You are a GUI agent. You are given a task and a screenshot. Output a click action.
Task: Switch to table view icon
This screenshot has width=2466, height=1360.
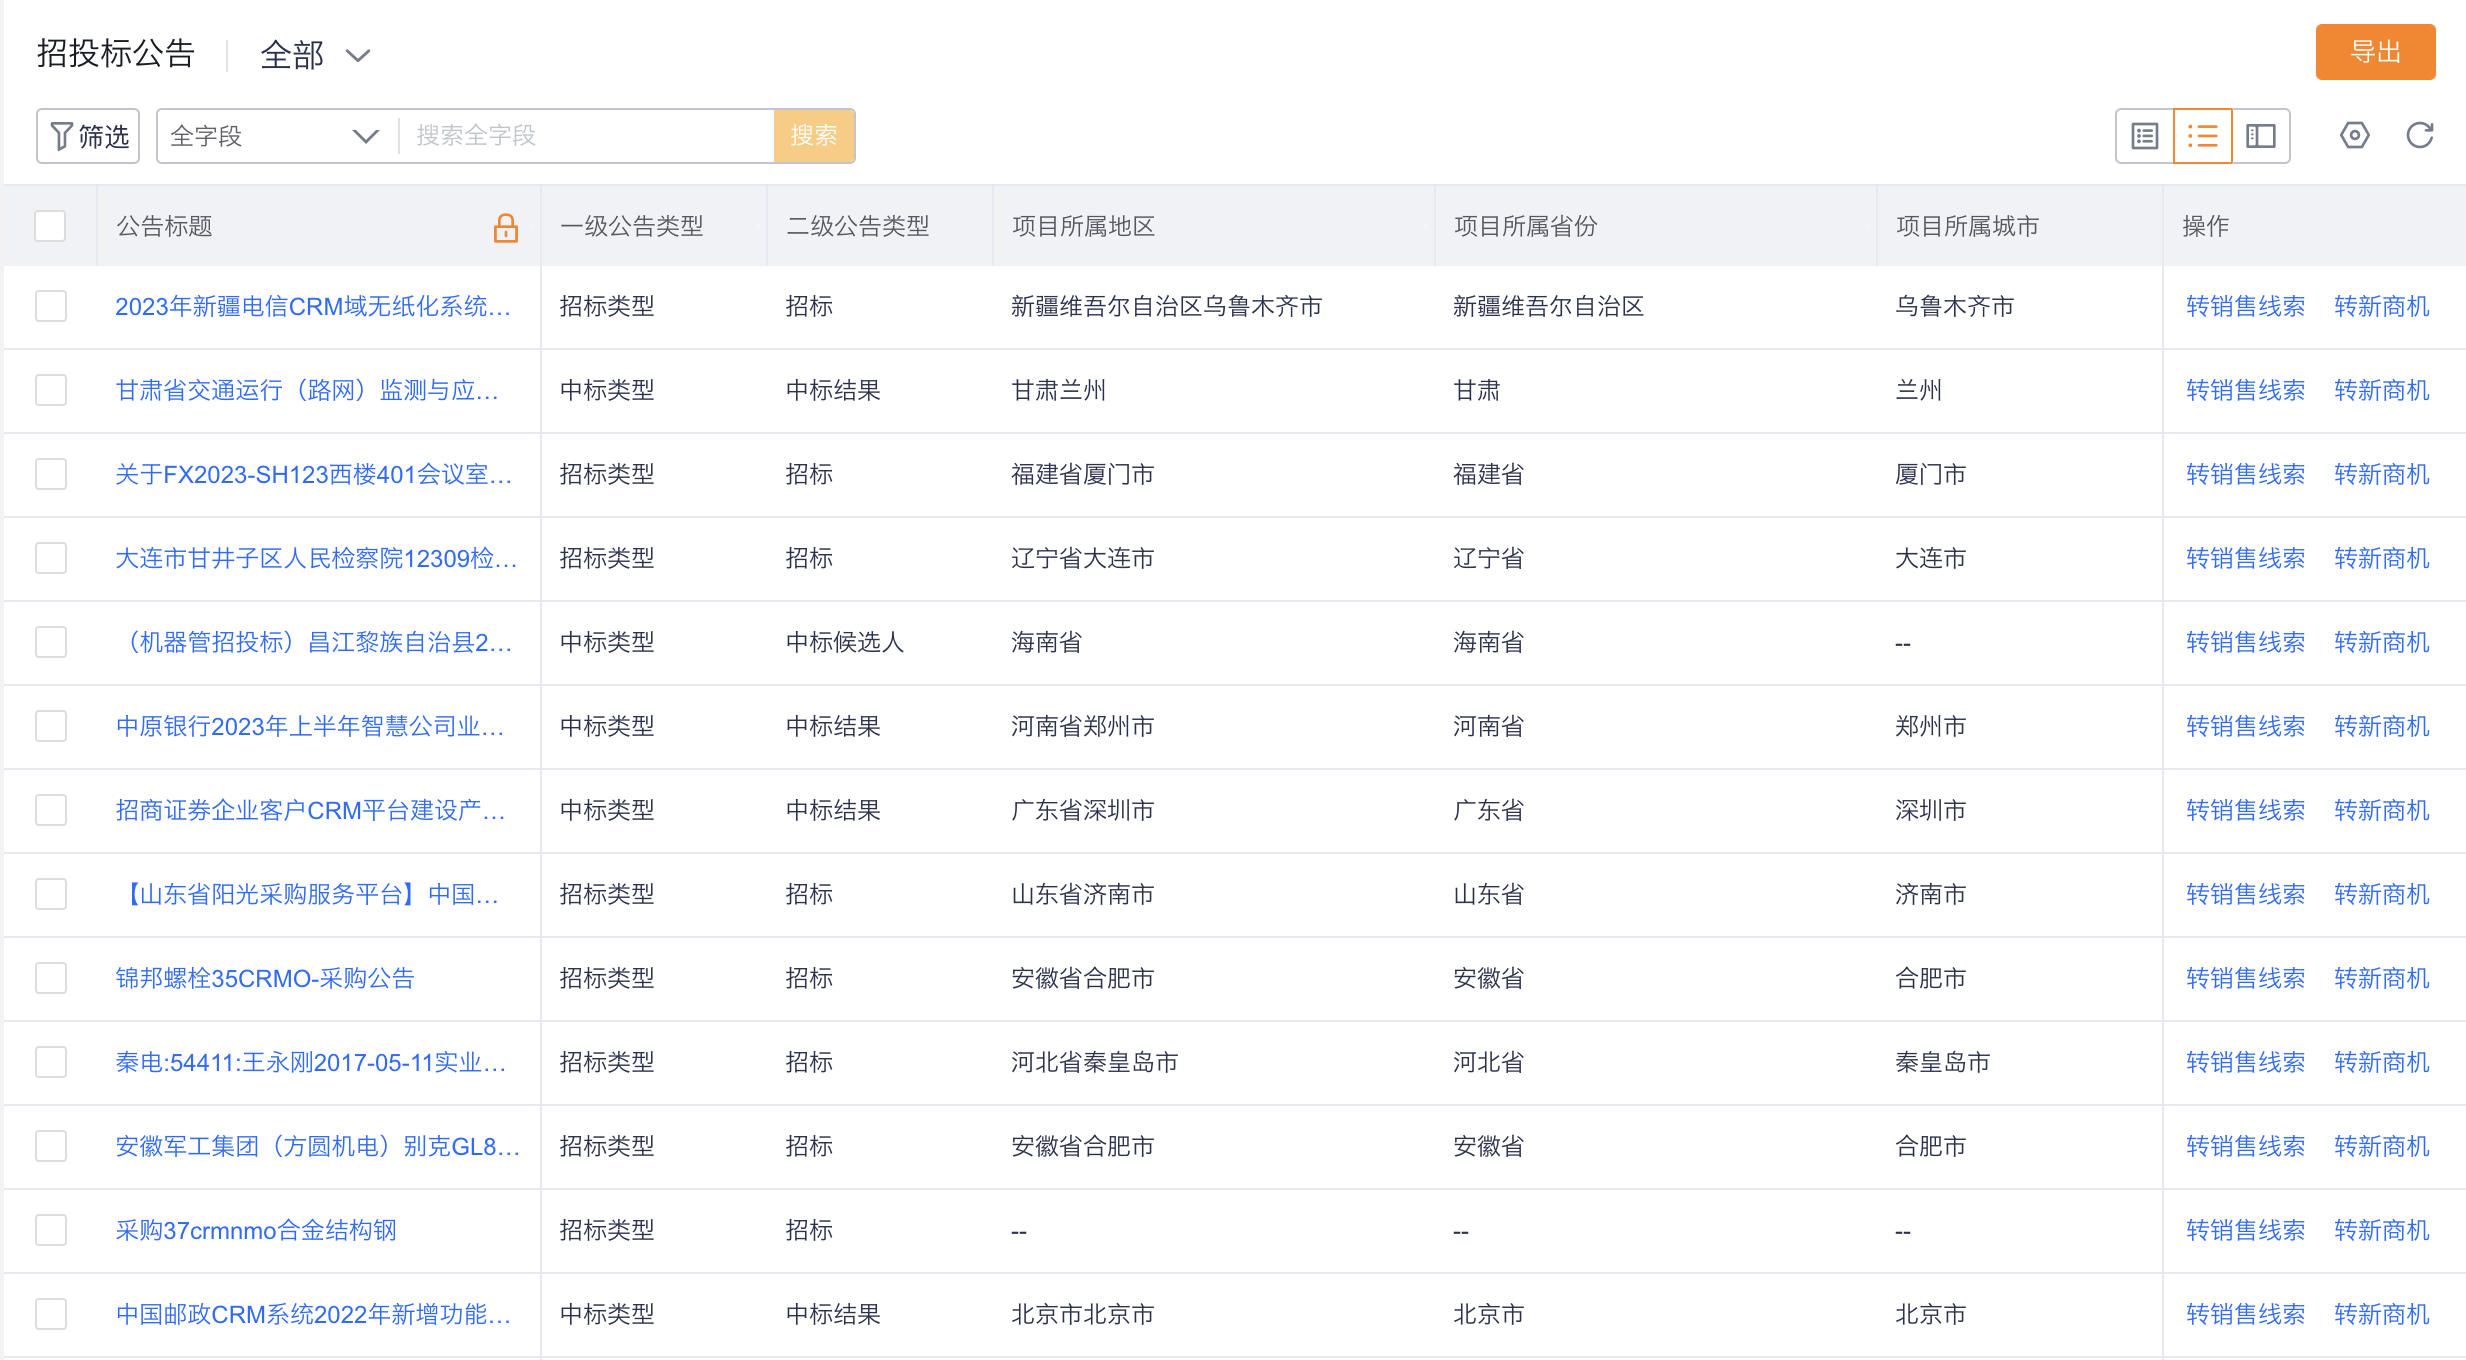[x=2144, y=136]
